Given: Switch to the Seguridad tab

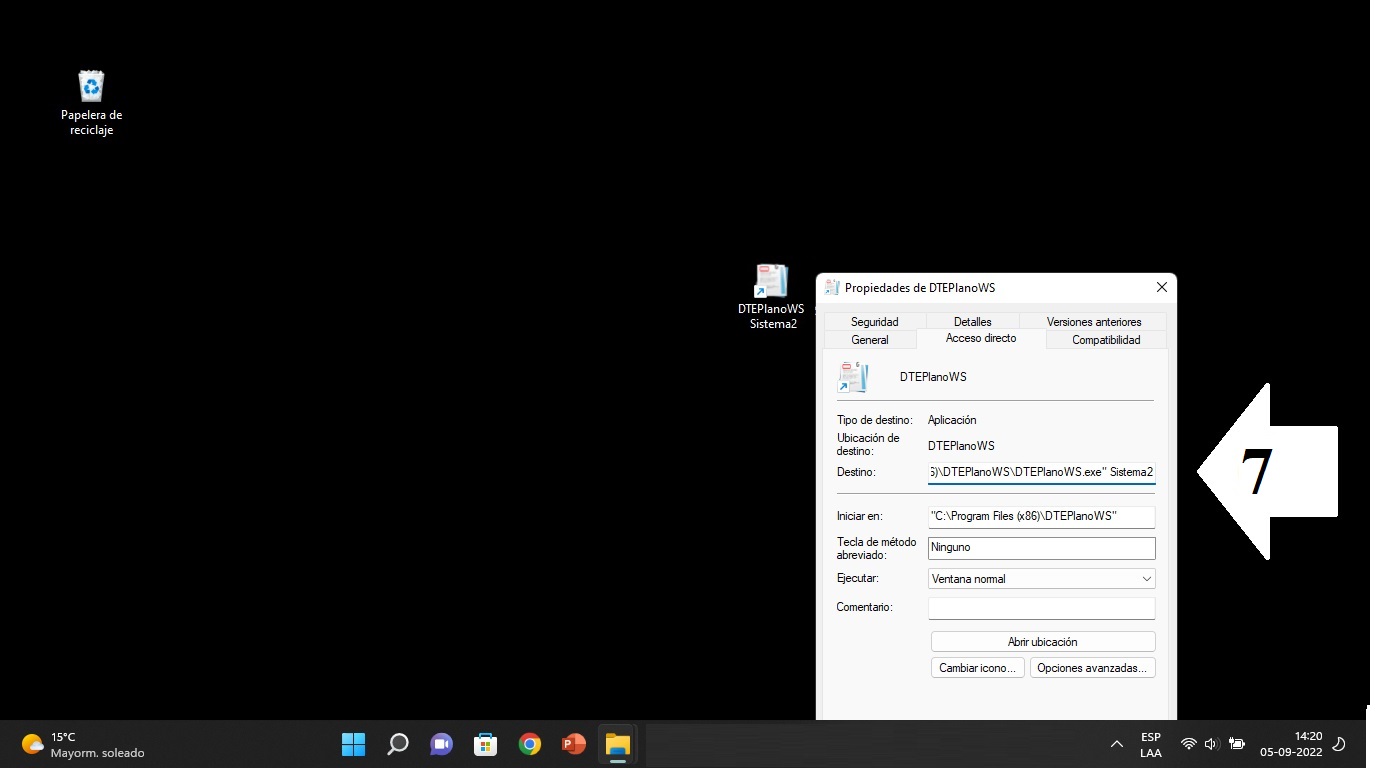Looking at the screenshot, I should click(874, 322).
